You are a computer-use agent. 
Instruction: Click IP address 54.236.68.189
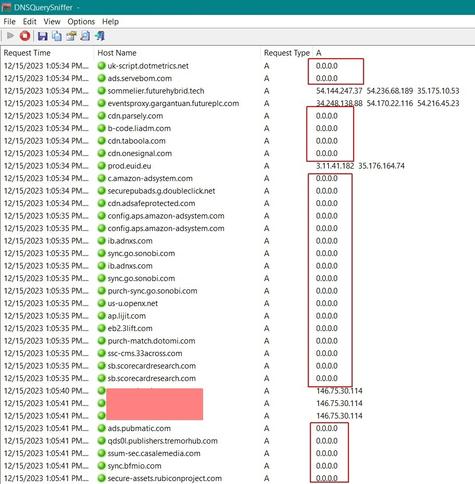(390, 91)
